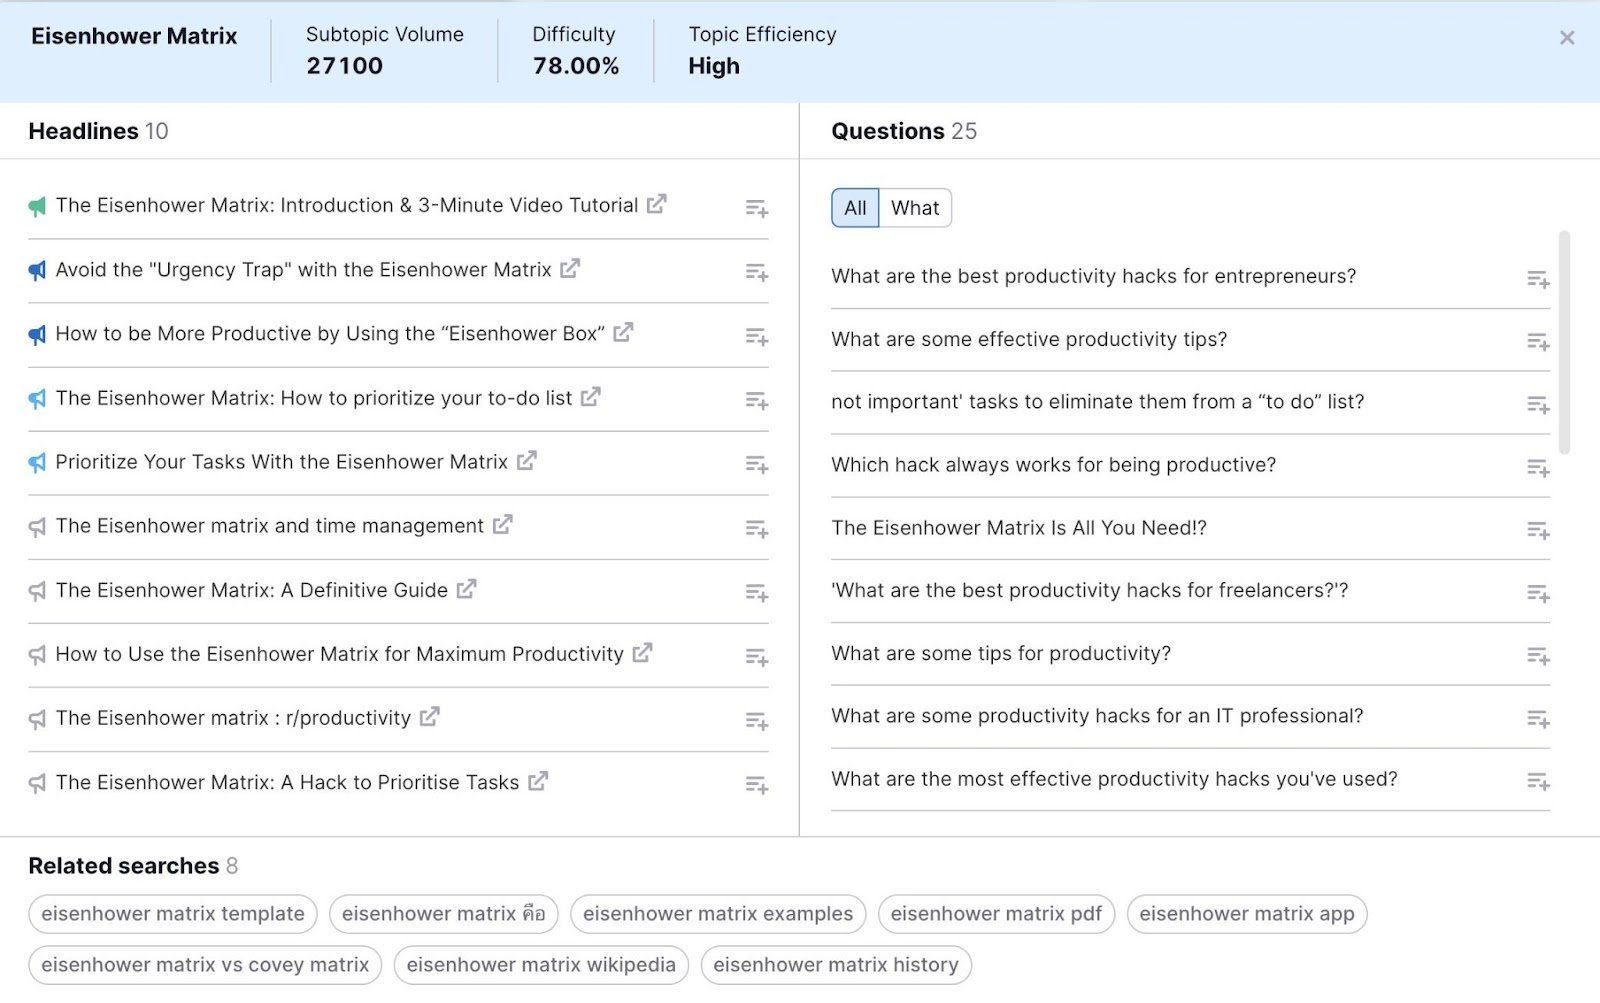
Task: Select the "All" questions filter
Action: (x=854, y=208)
